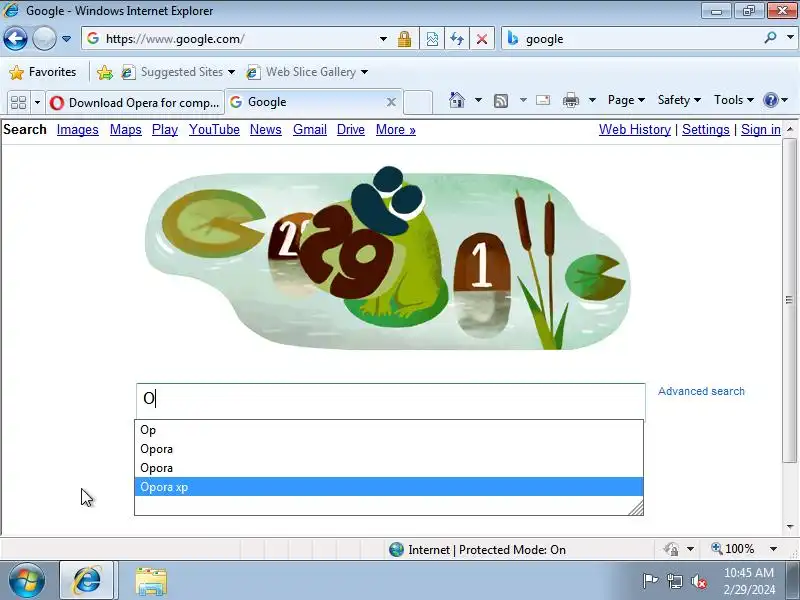Screen dimensions: 800x600
Task: Open the Drive link
Action: click(351, 130)
